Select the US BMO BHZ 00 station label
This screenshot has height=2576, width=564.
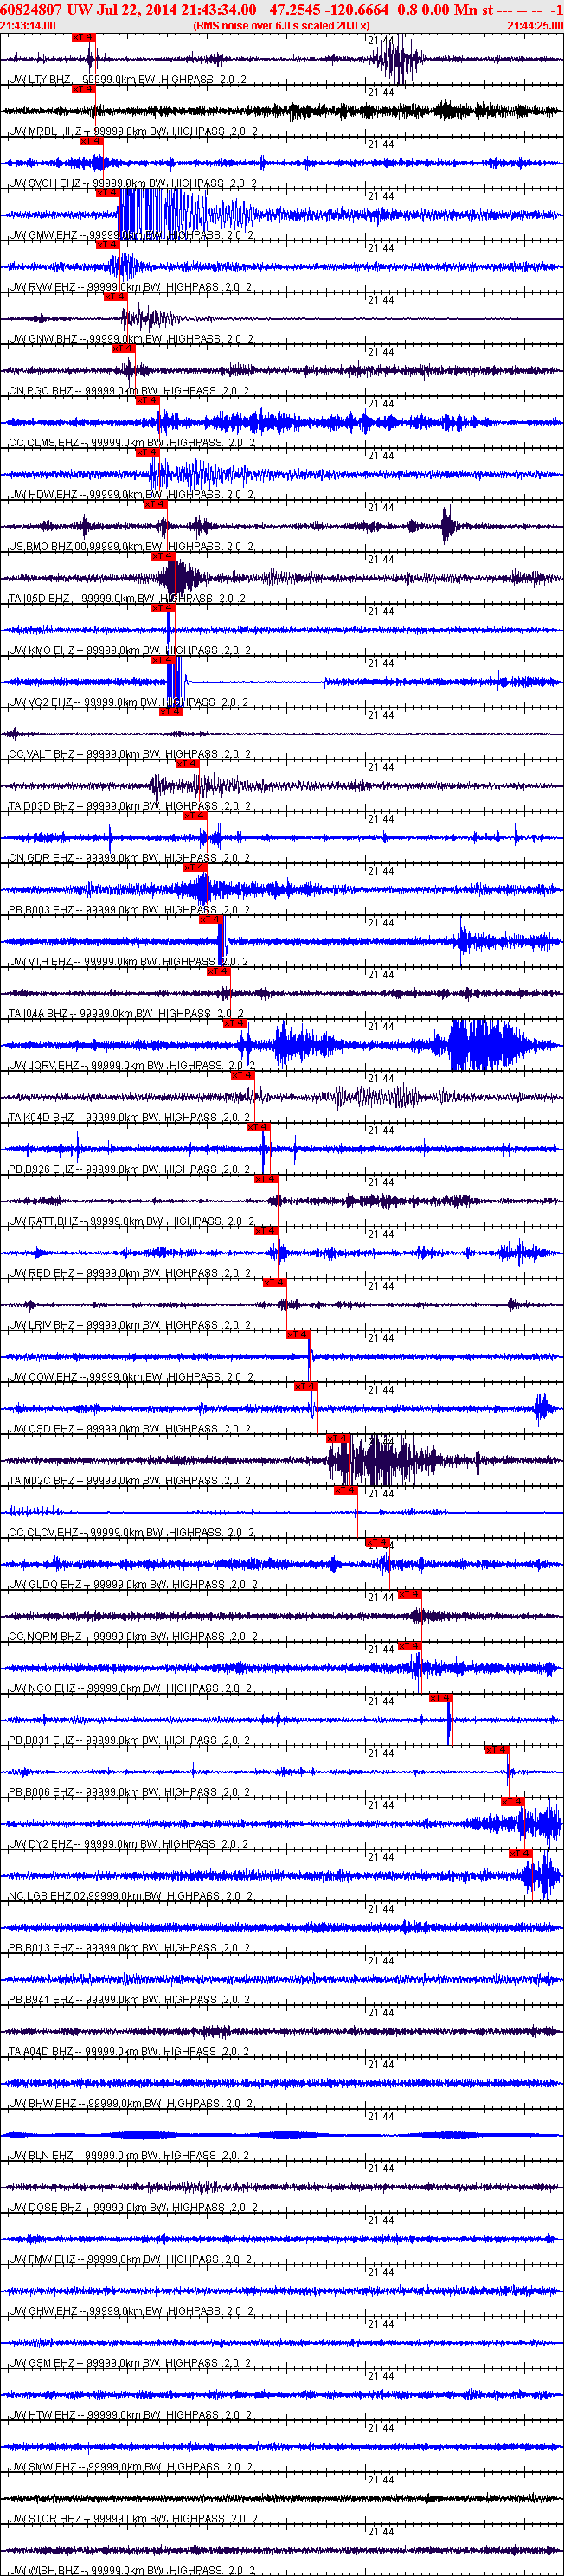click(x=130, y=547)
